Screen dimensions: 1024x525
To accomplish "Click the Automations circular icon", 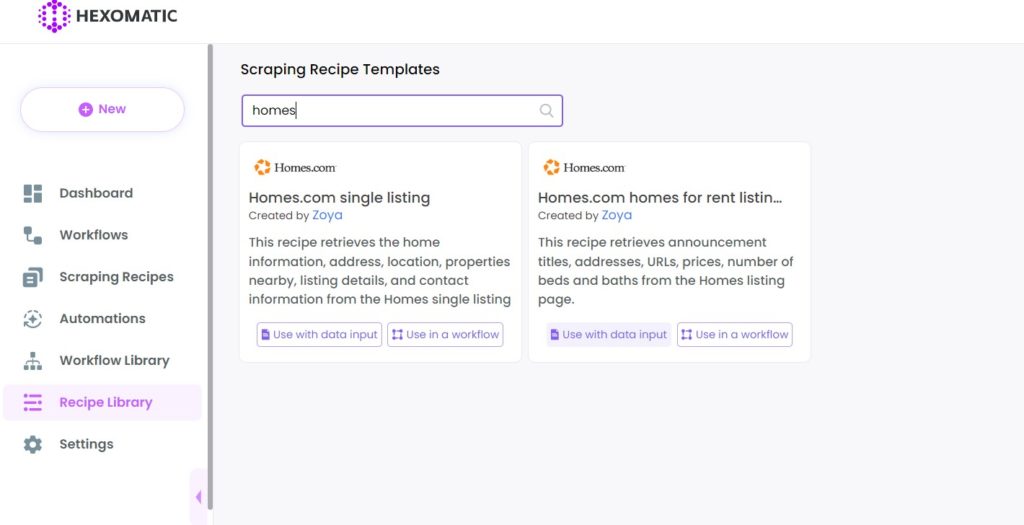I will pyautogui.click(x=33, y=319).
